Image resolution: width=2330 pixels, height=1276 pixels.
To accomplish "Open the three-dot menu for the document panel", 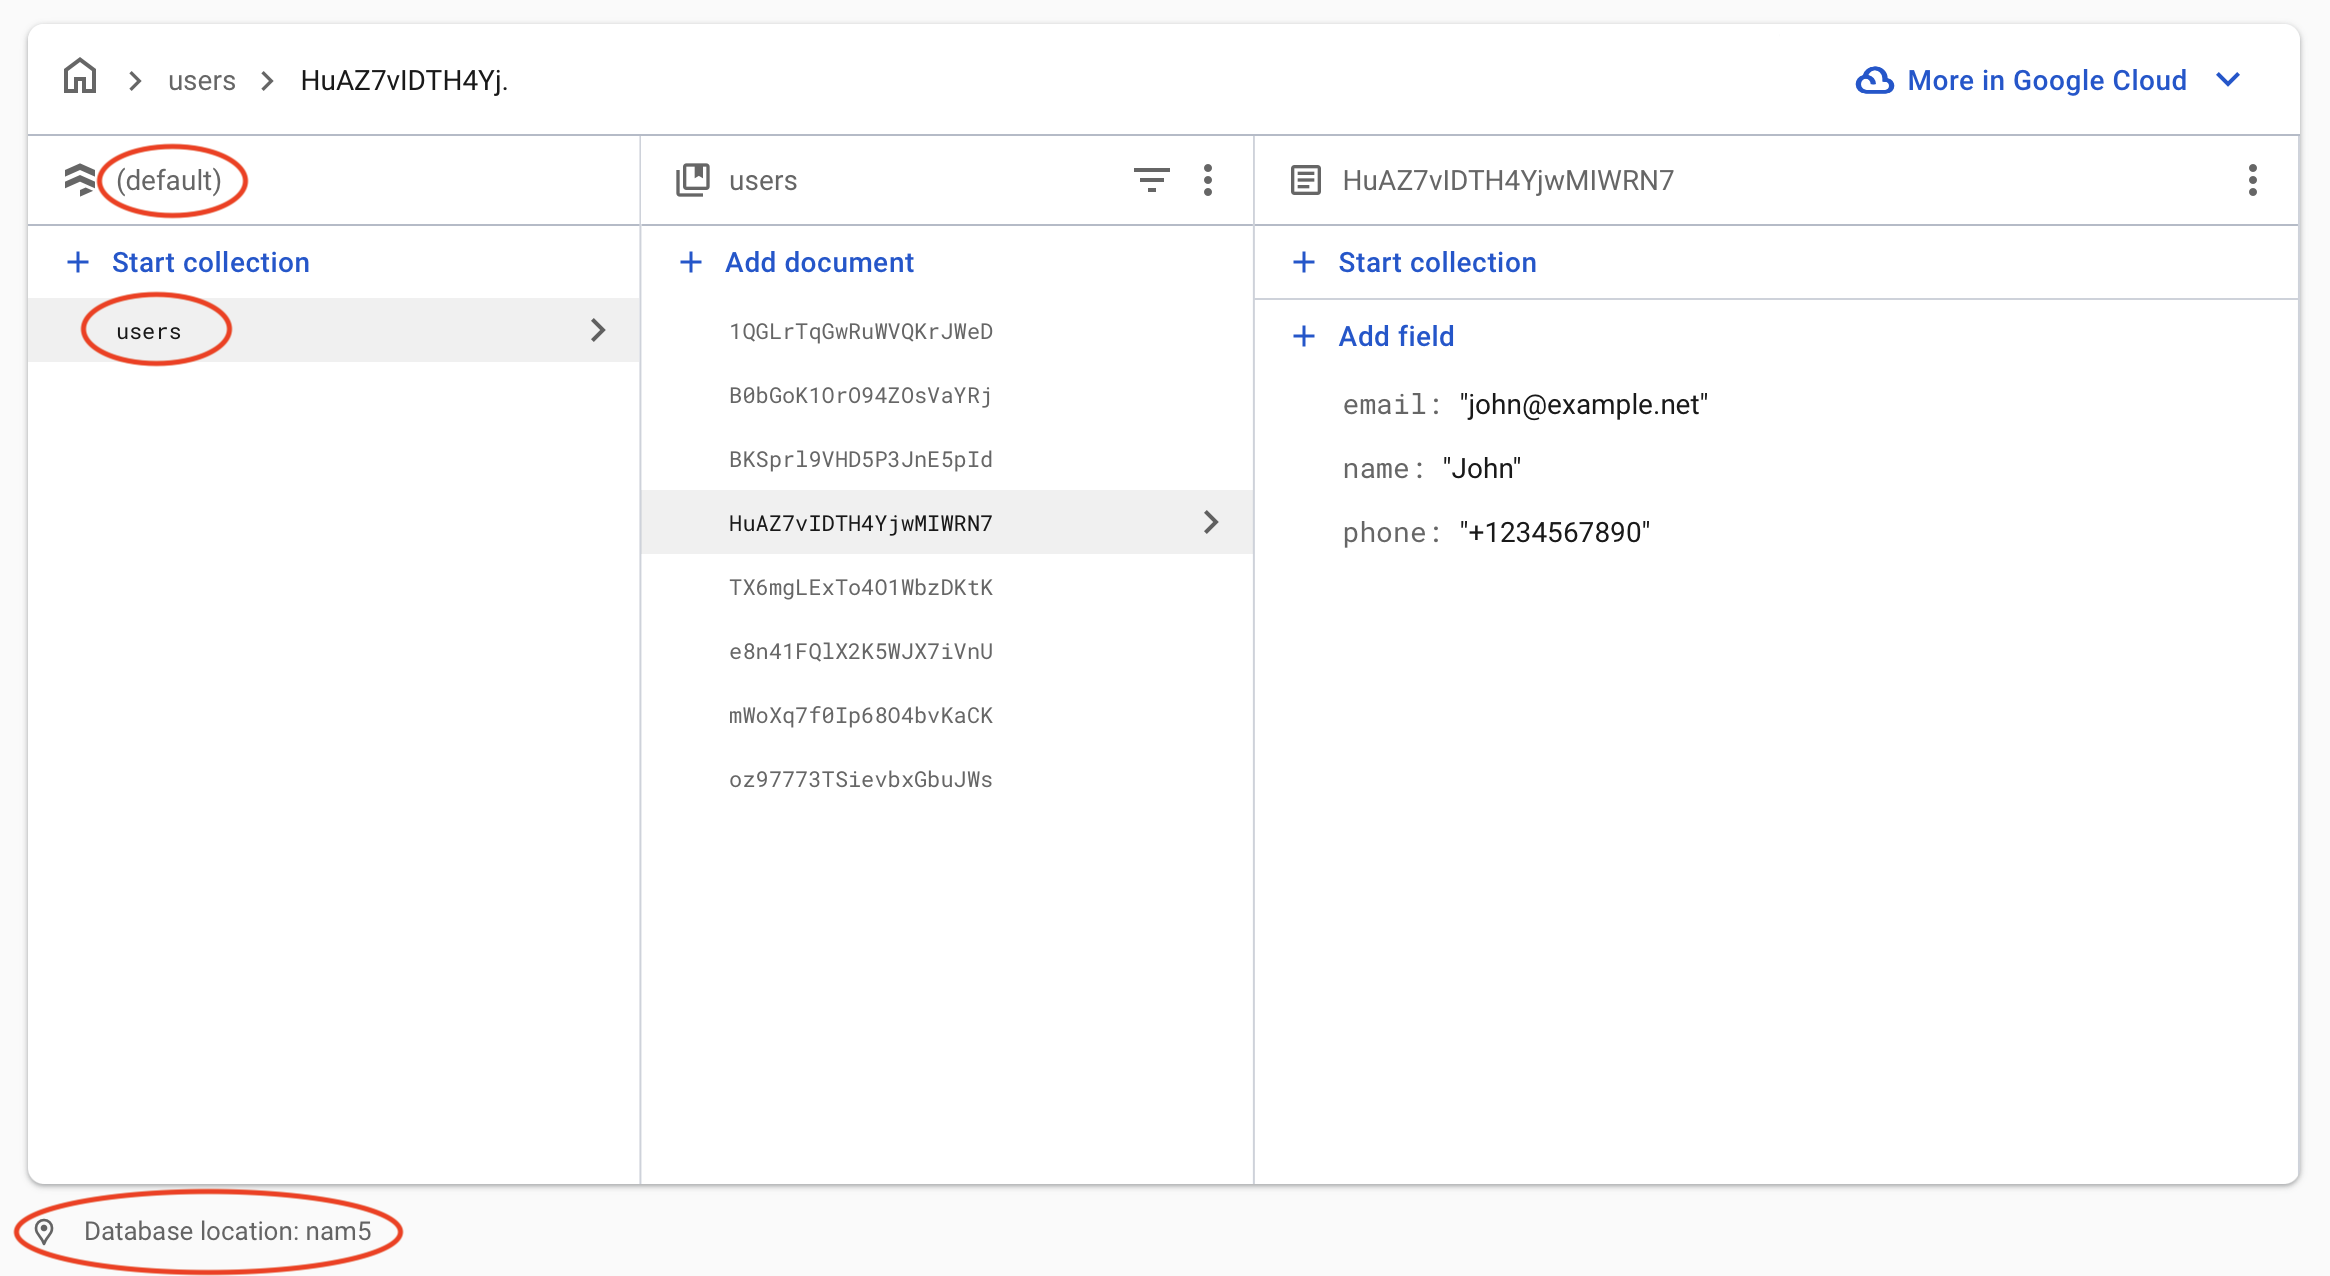I will [x=2253, y=180].
